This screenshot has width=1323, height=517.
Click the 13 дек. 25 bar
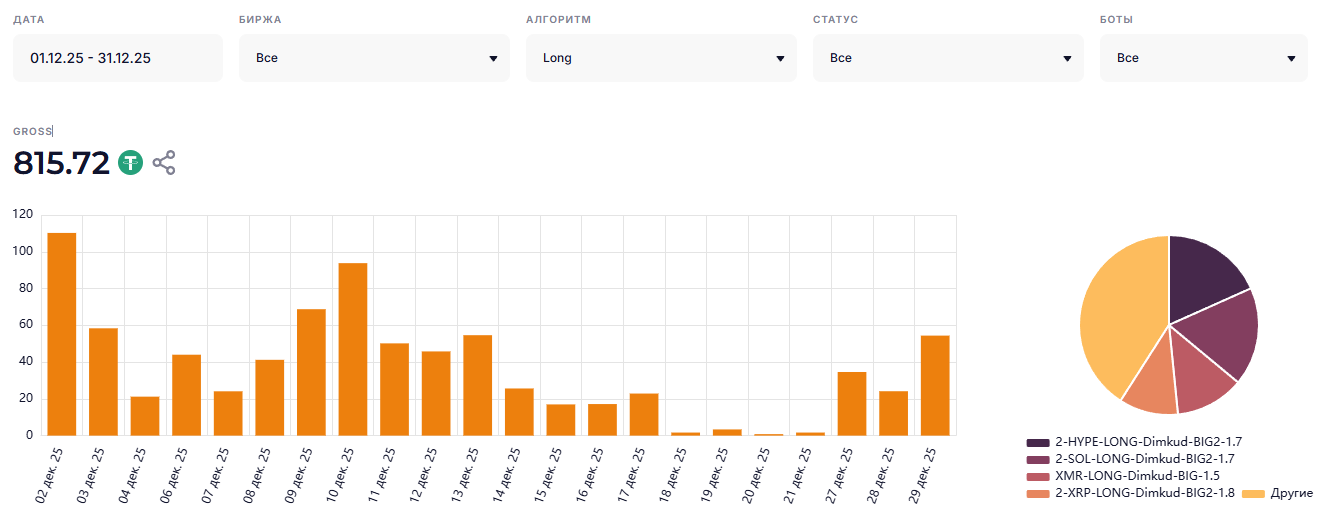tap(477, 385)
